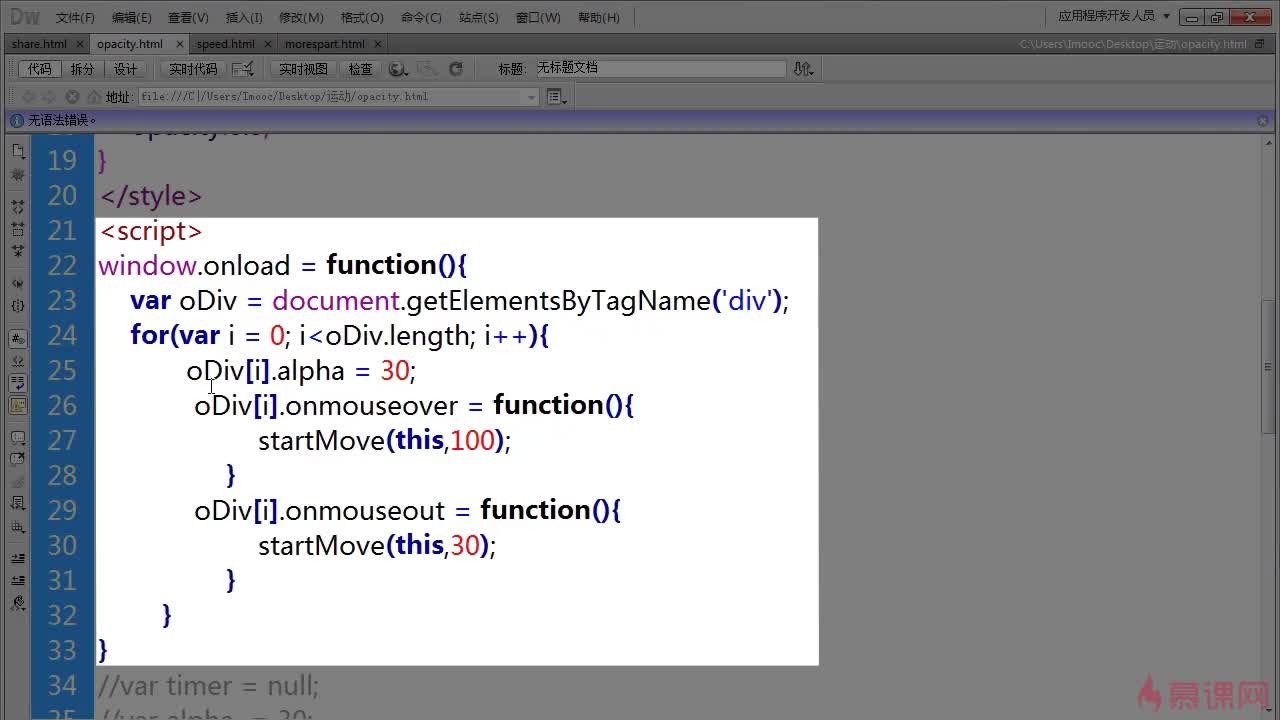Click the refresh design view icon

pyautogui.click(x=456, y=69)
